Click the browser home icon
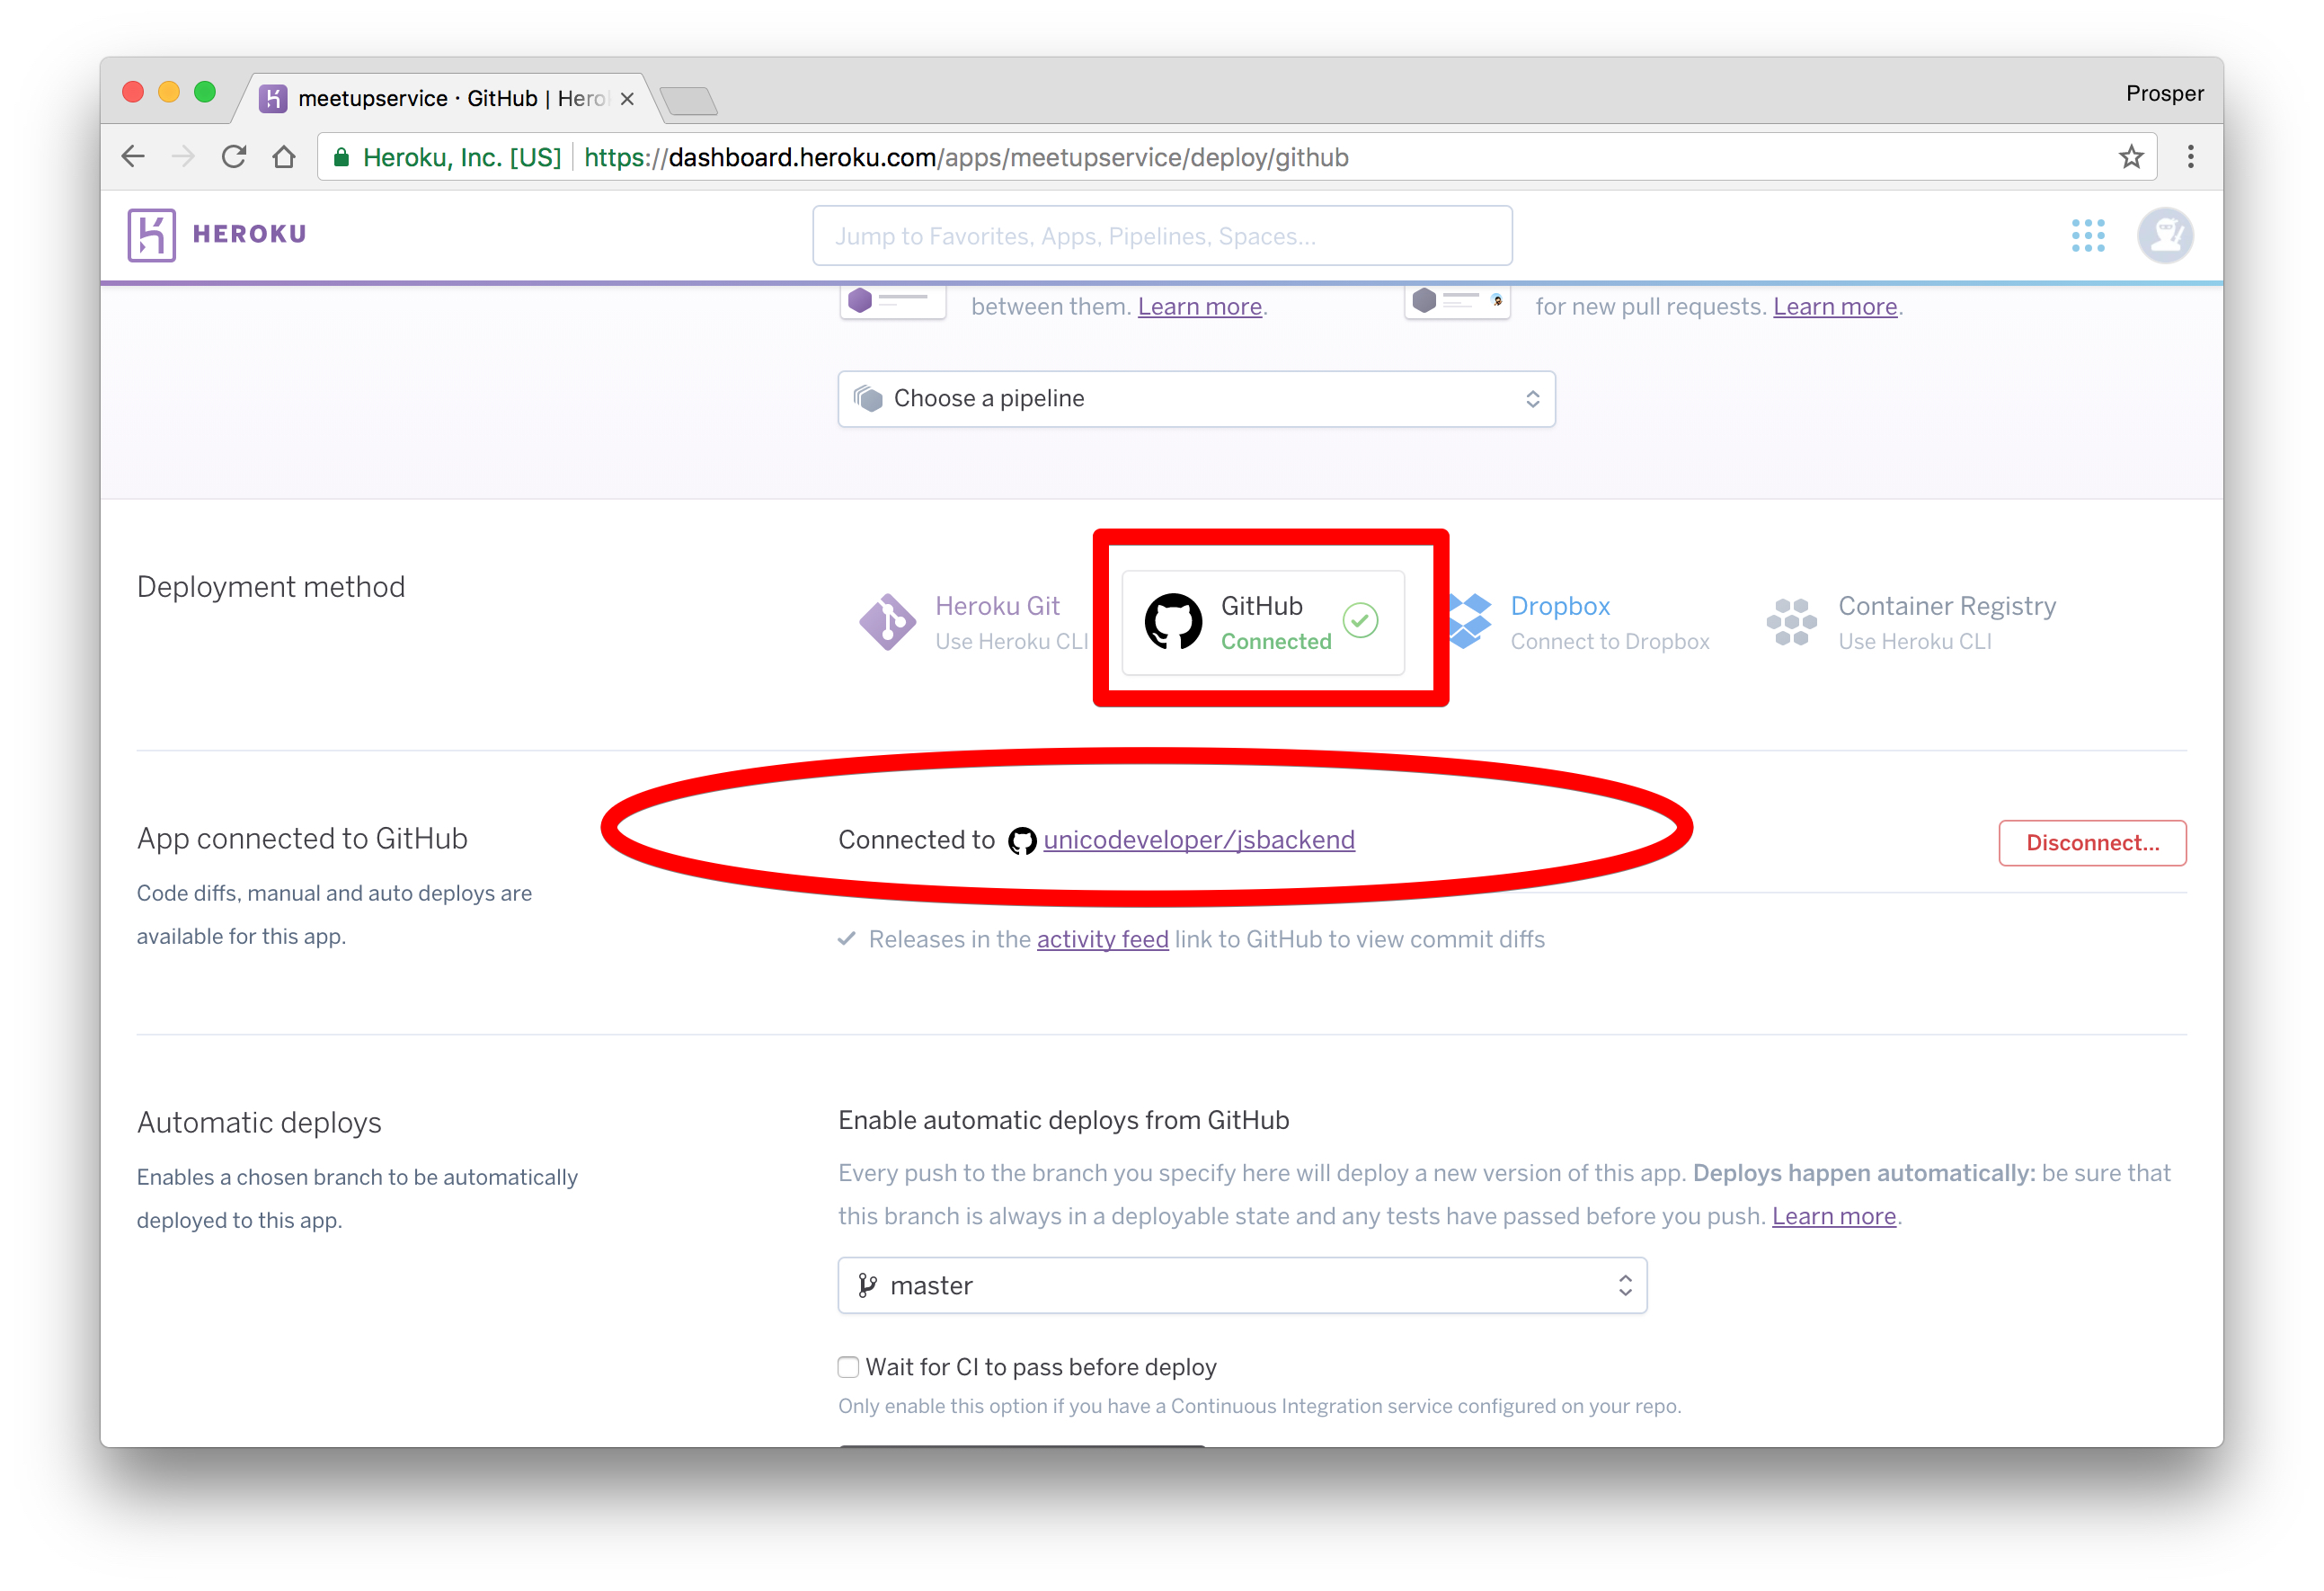This screenshot has width=2324, height=1591. point(284,157)
